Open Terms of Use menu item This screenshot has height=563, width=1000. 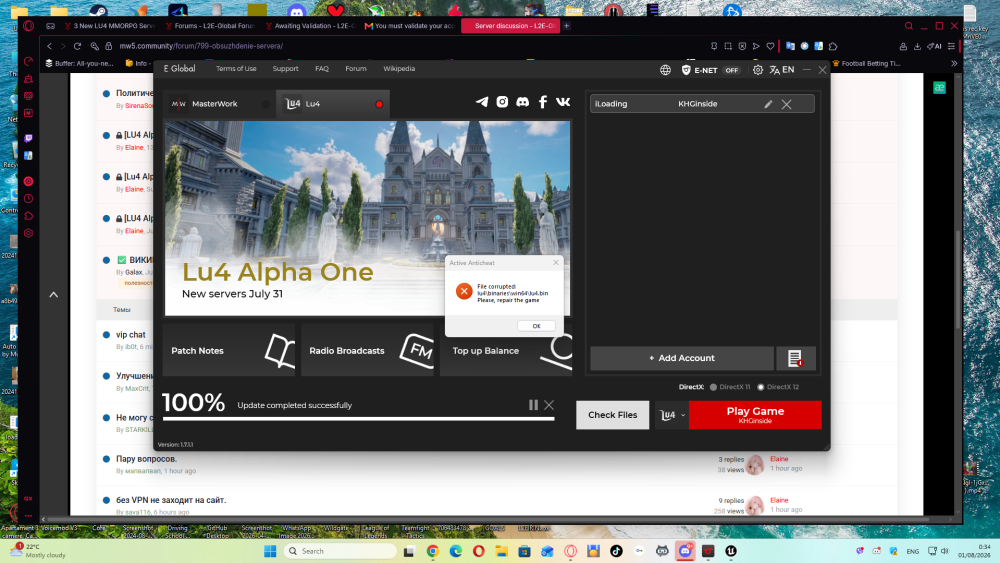pyautogui.click(x=236, y=69)
